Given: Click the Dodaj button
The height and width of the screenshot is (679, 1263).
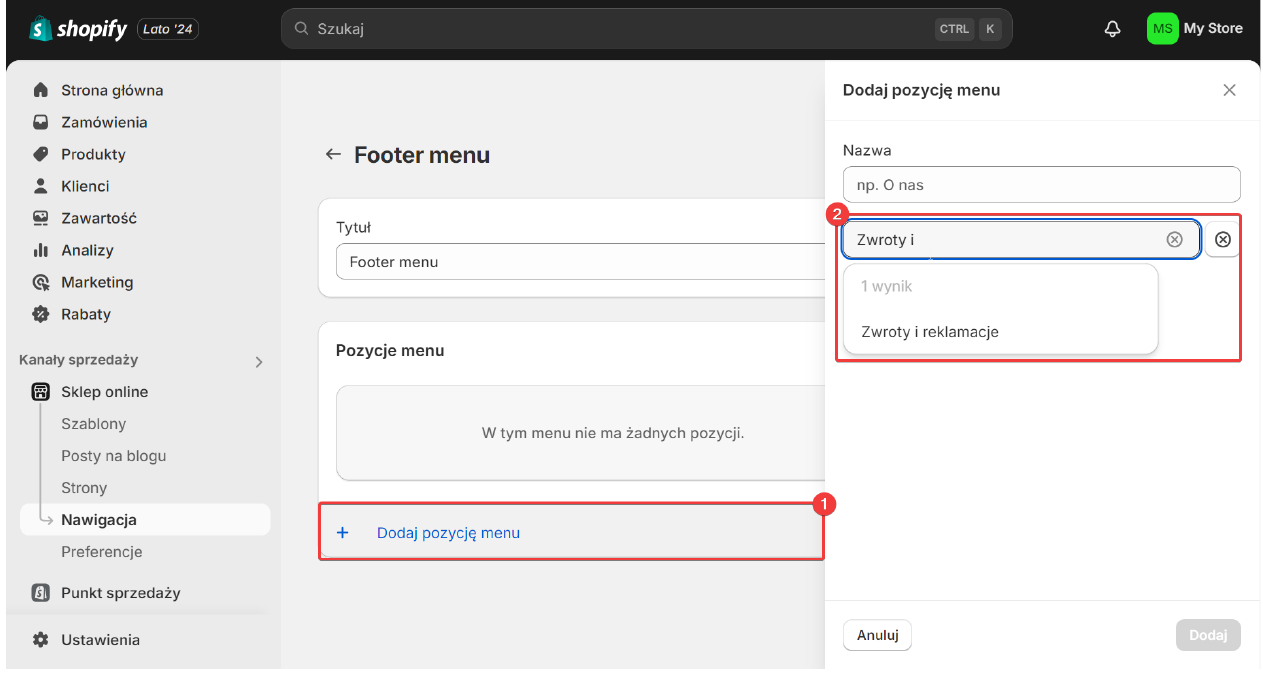Looking at the screenshot, I should (x=1208, y=635).
